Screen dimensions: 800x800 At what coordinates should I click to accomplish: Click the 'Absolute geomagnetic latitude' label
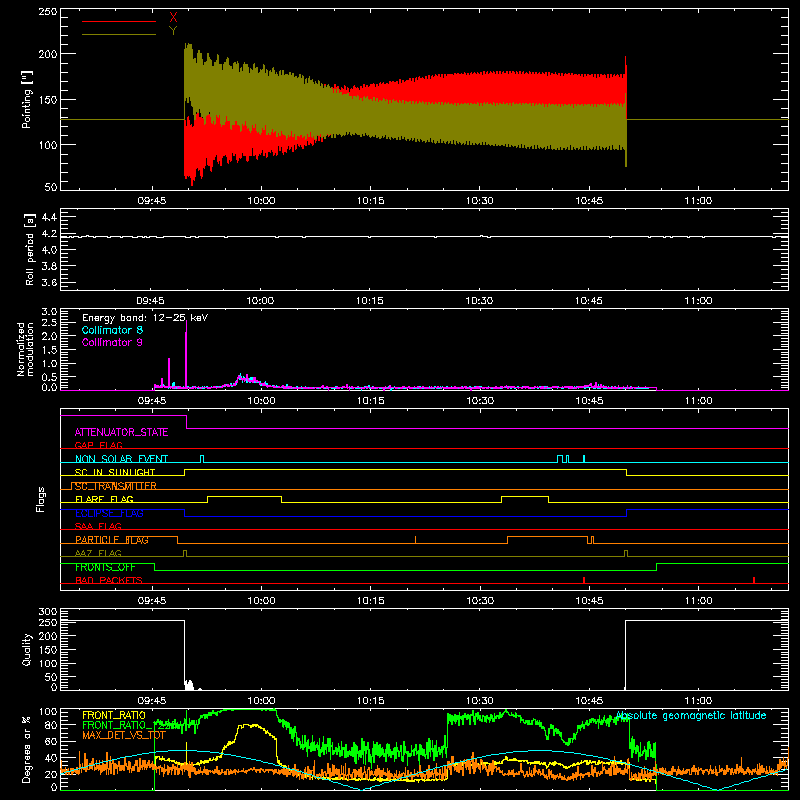click(691, 715)
